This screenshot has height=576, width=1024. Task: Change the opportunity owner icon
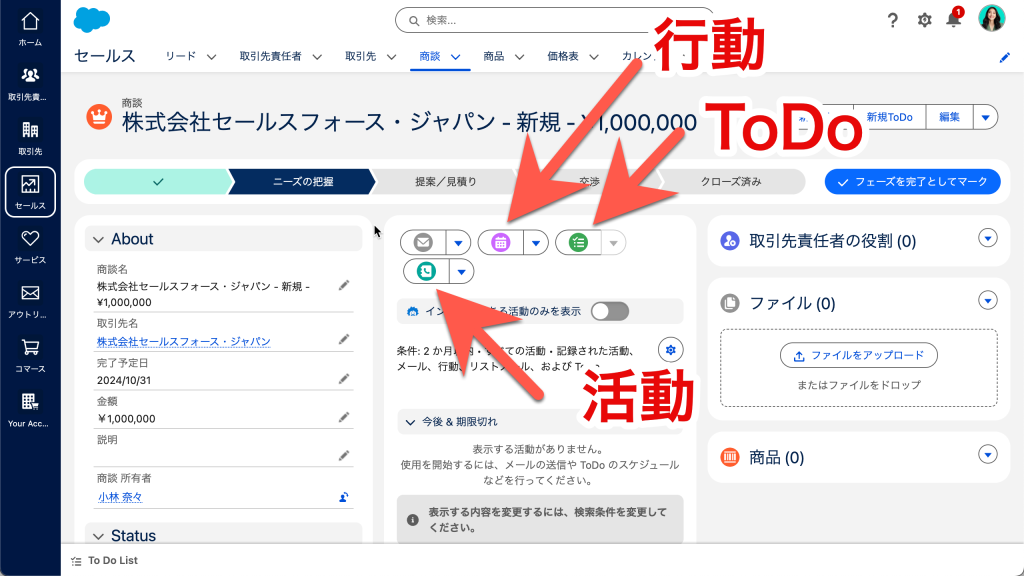pos(344,497)
